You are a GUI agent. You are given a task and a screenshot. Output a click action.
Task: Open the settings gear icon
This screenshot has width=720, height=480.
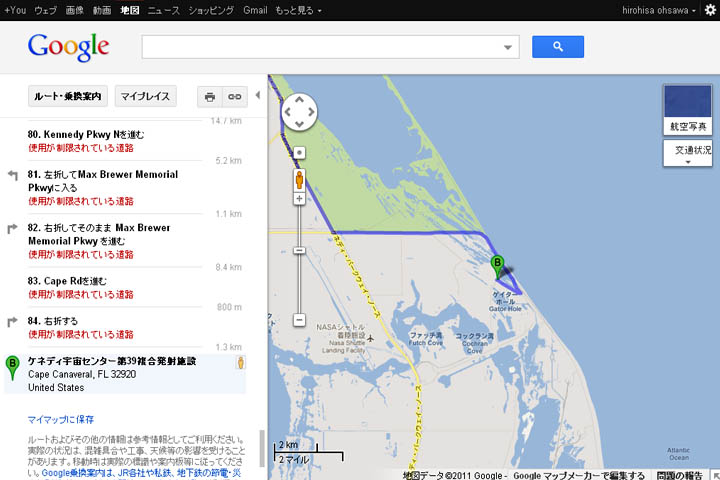click(x=710, y=10)
